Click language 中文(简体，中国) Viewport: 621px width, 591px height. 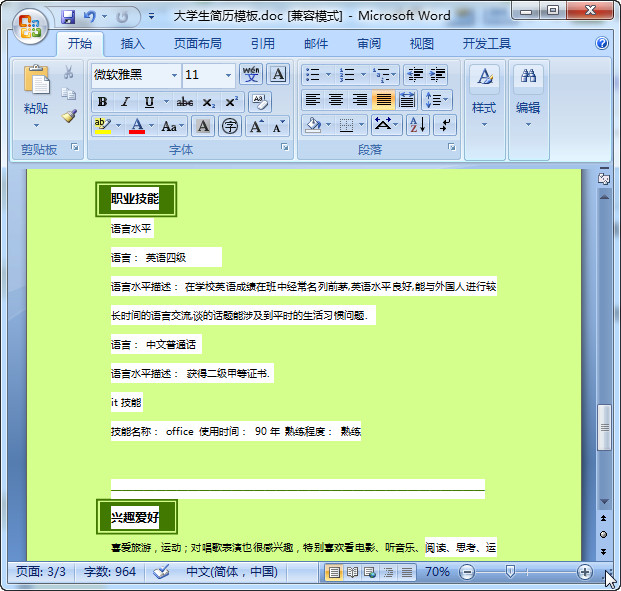point(232,572)
